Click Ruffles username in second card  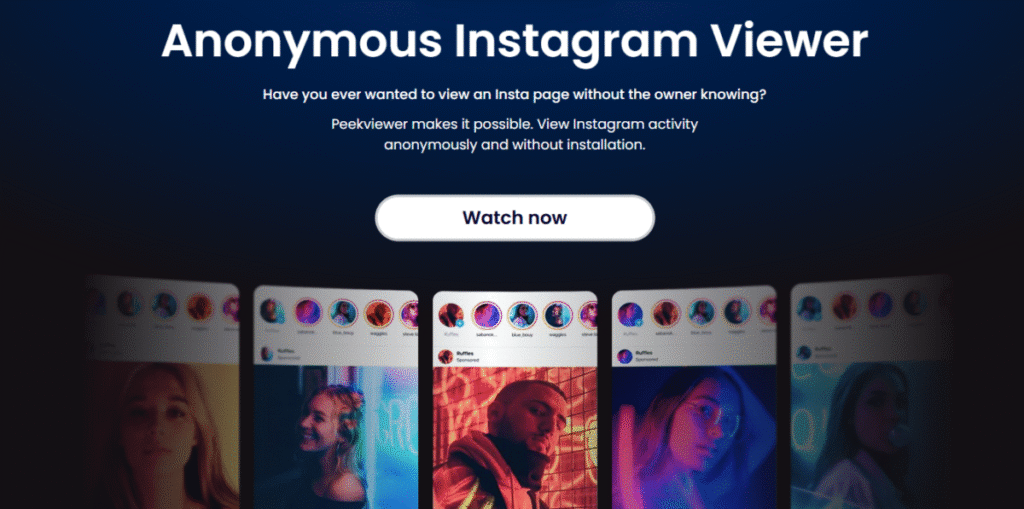point(285,352)
